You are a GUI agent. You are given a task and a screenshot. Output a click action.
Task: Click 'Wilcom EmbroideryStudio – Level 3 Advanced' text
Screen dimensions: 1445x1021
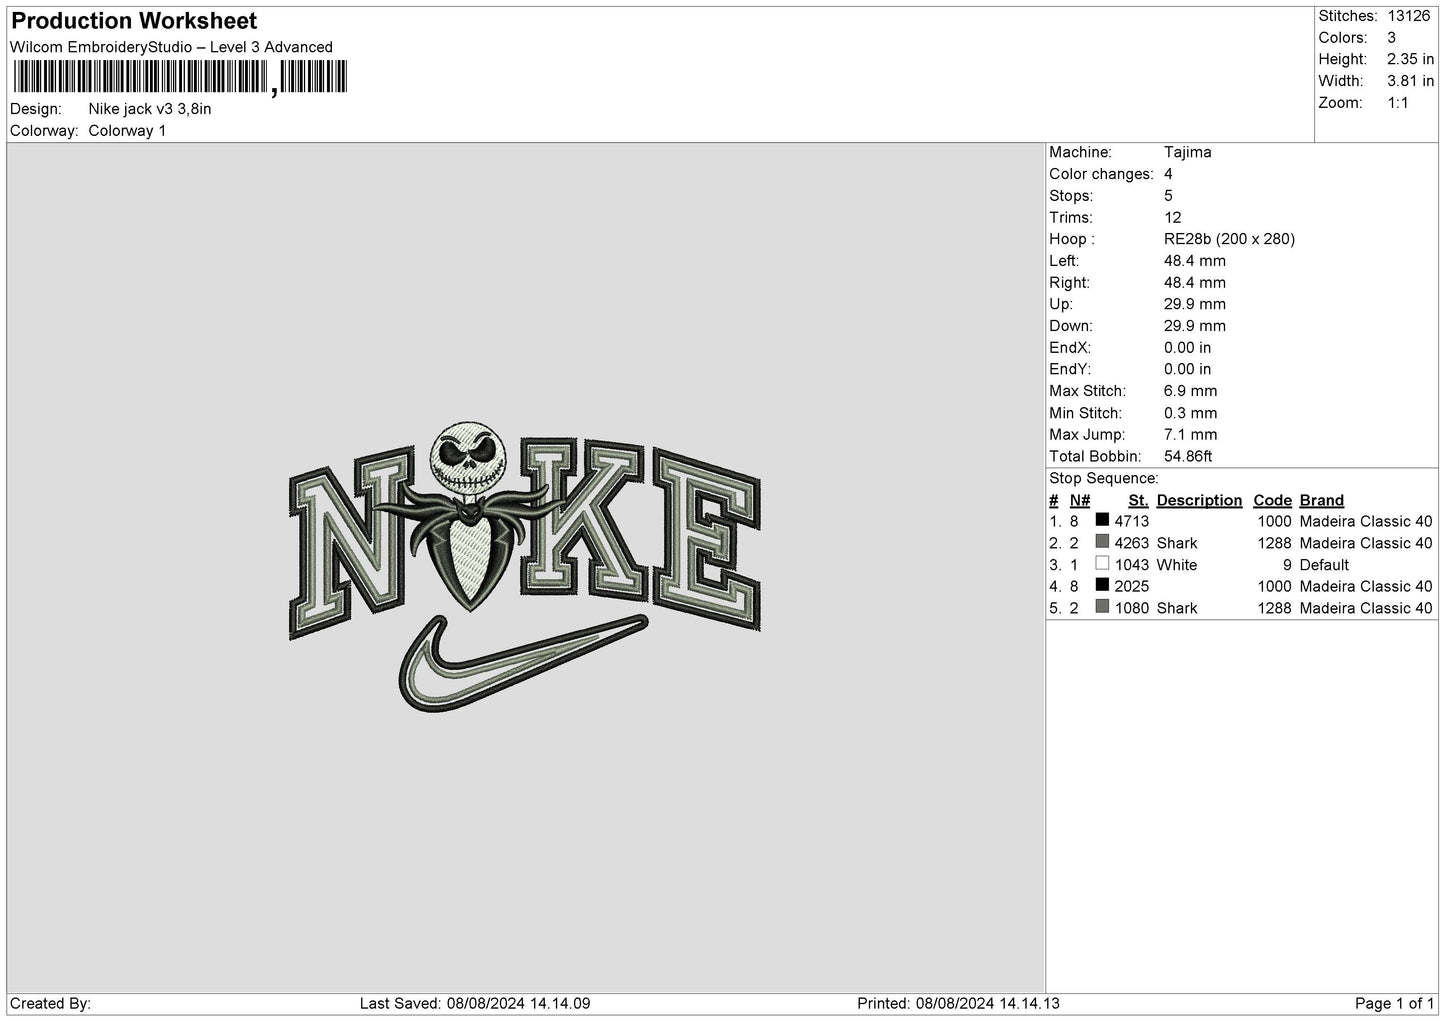[x=171, y=47]
